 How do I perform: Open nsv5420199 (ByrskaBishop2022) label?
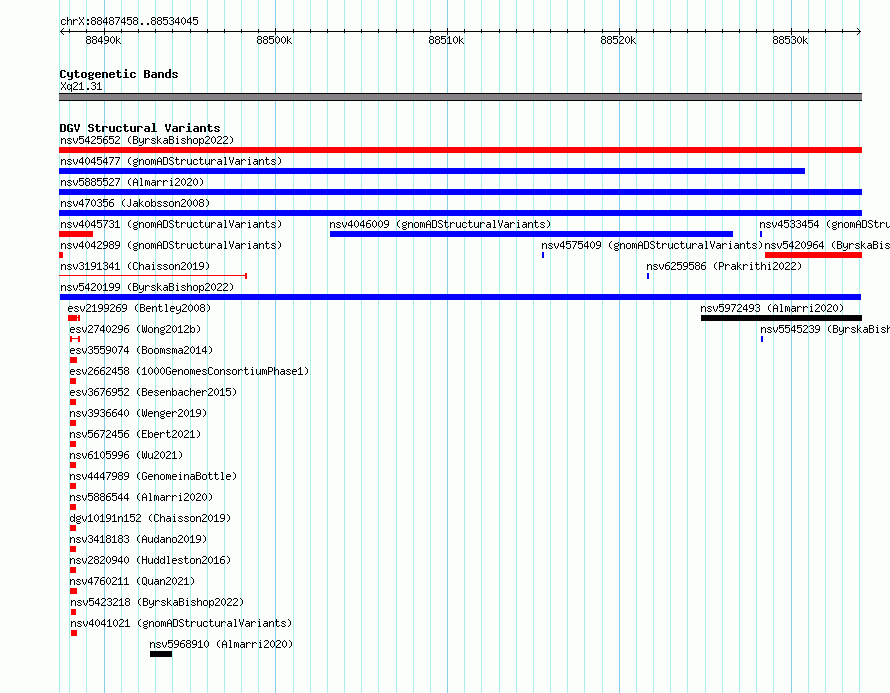[147, 287]
